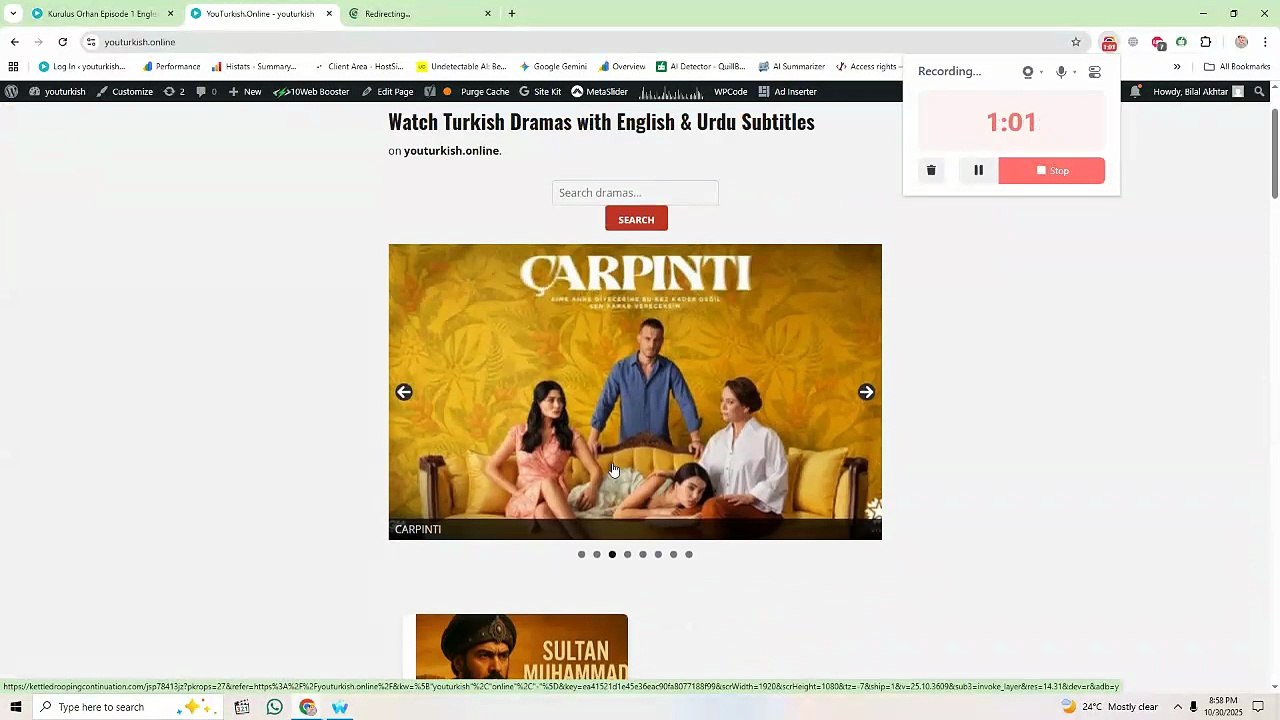Click the Search dramas input field
Image resolution: width=1280 pixels, height=720 pixels.
pos(635,192)
